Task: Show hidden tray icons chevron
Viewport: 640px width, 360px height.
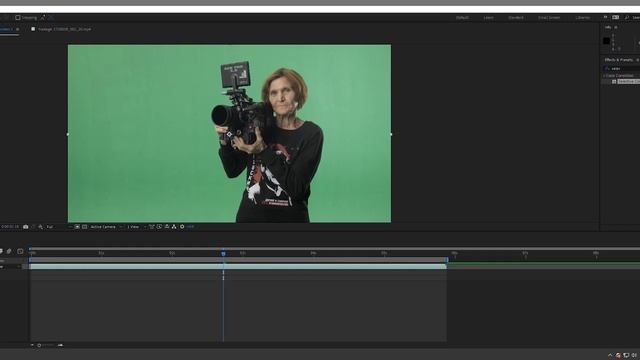Action: 610,356
